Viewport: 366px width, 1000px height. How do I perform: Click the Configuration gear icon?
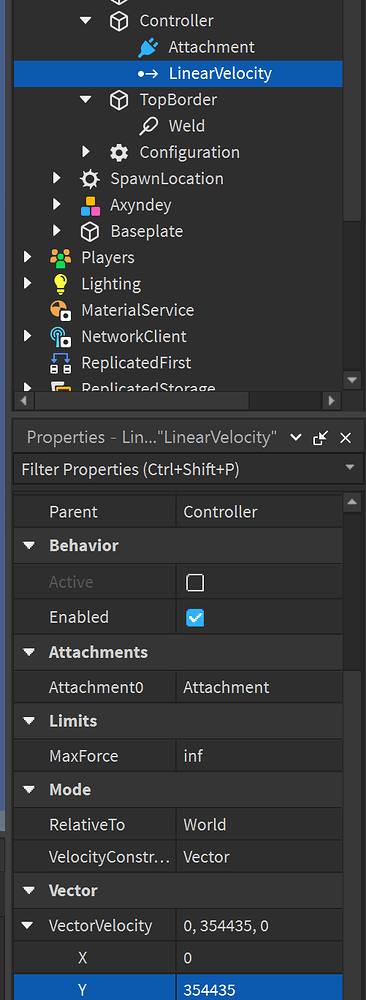coord(119,152)
